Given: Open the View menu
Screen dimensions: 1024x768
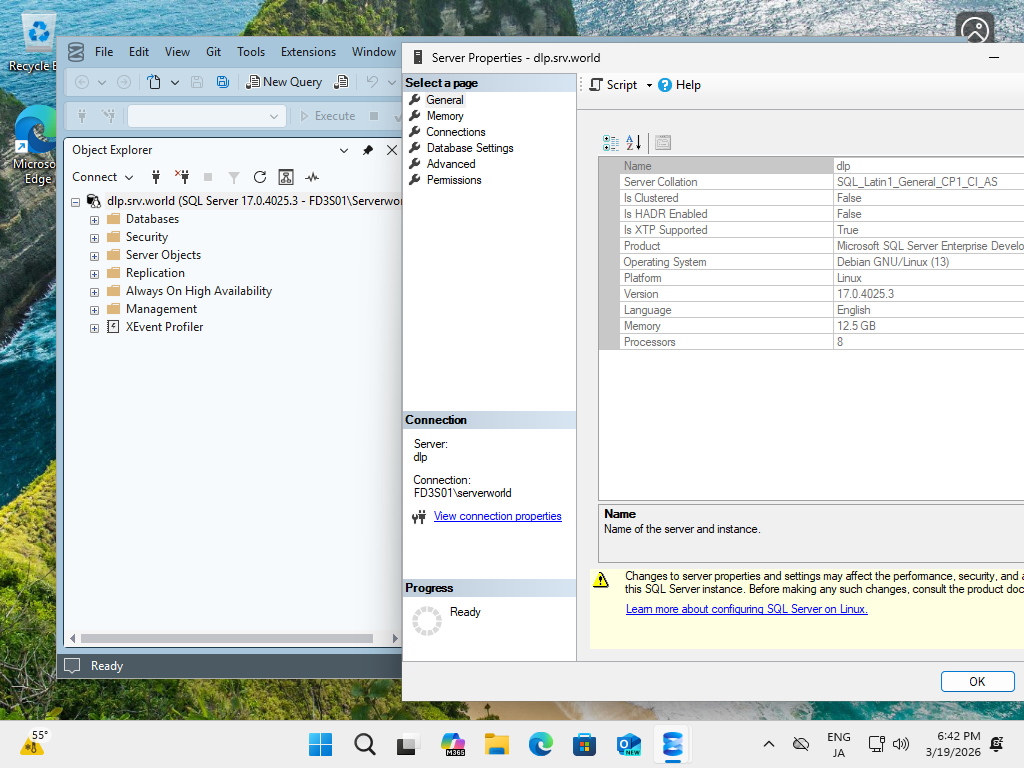Looking at the screenshot, I should click(x=177, y=52).
